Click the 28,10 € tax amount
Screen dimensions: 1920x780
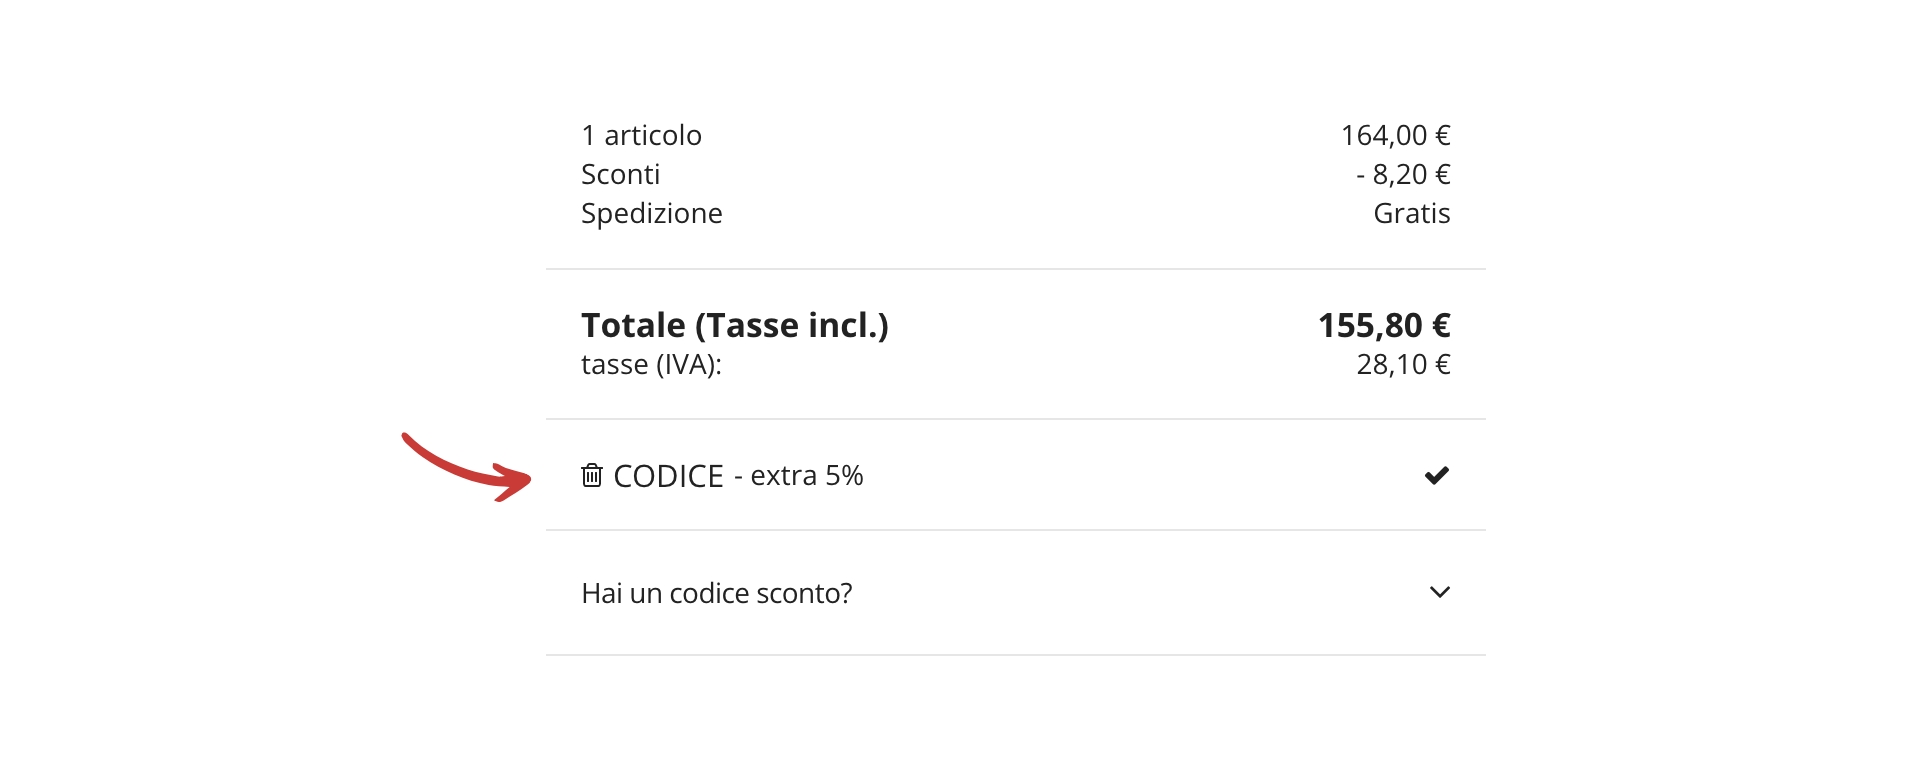tap(1403, 364)
